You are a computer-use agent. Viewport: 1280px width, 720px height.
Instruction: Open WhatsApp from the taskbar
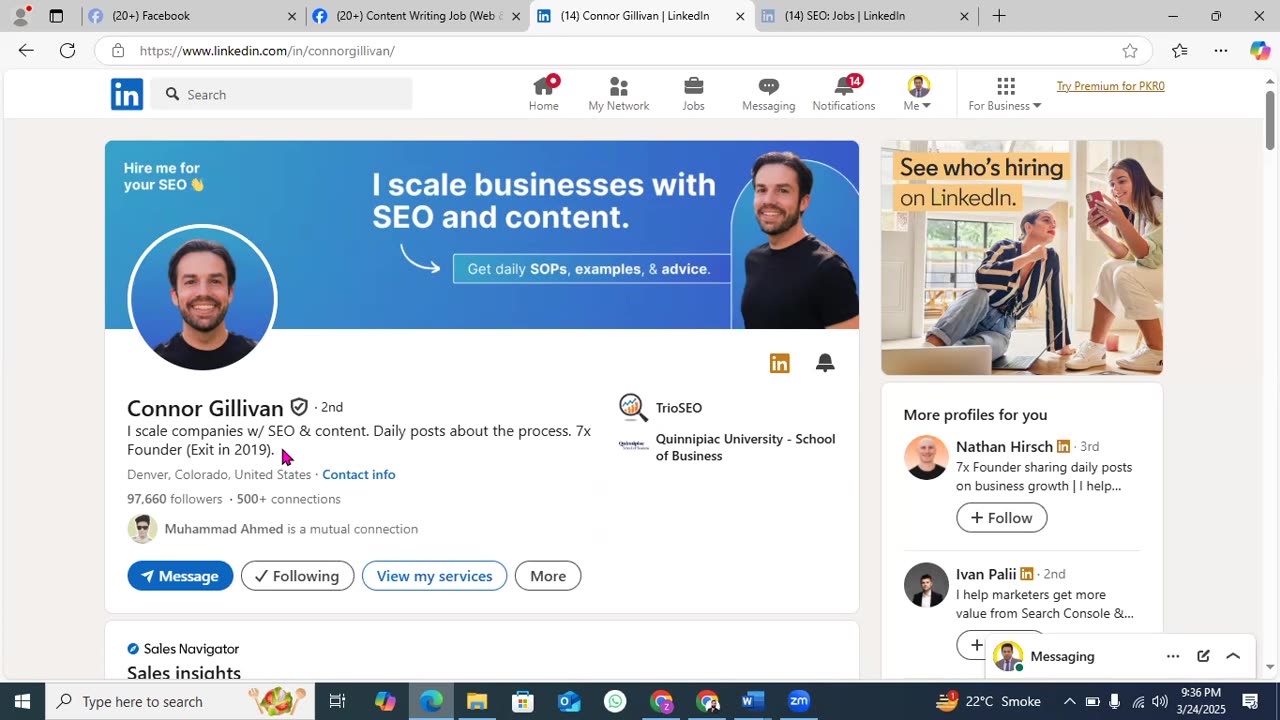click(x=615, y=701)
